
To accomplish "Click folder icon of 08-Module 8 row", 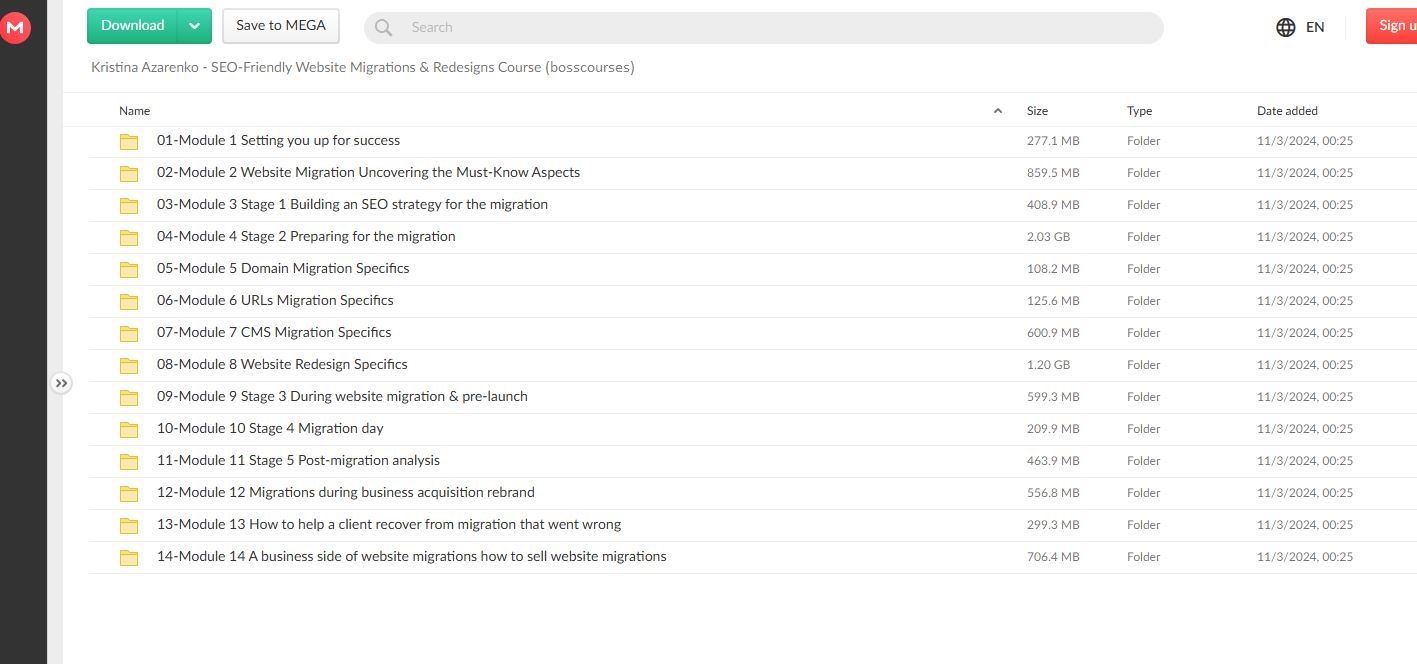I will [x=129, y=366].
